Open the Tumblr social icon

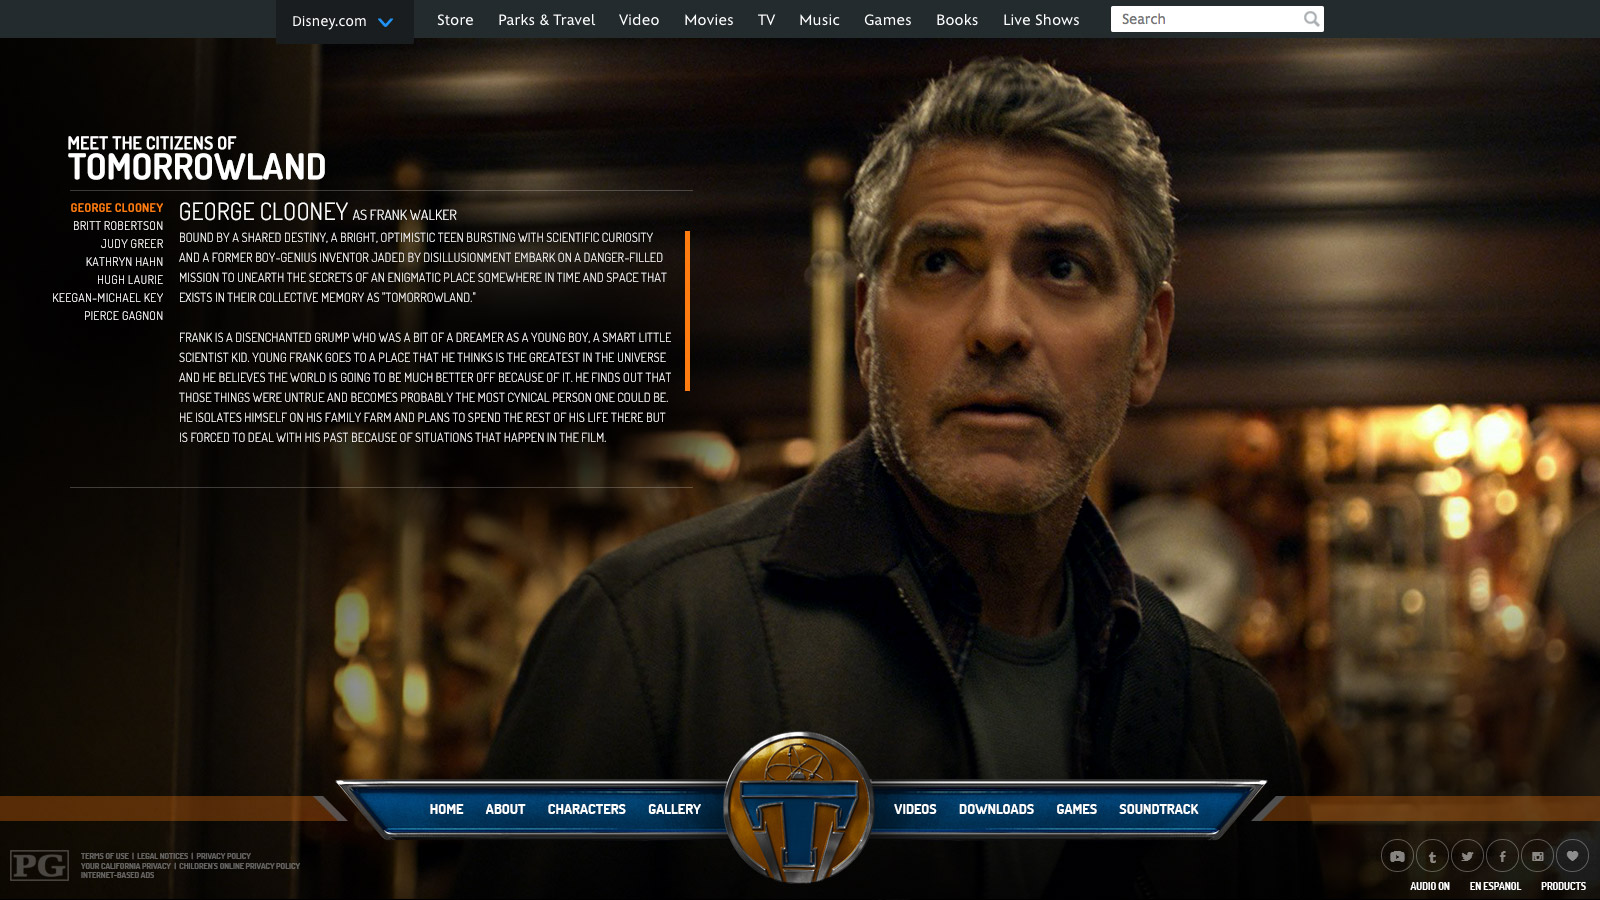1432,856
